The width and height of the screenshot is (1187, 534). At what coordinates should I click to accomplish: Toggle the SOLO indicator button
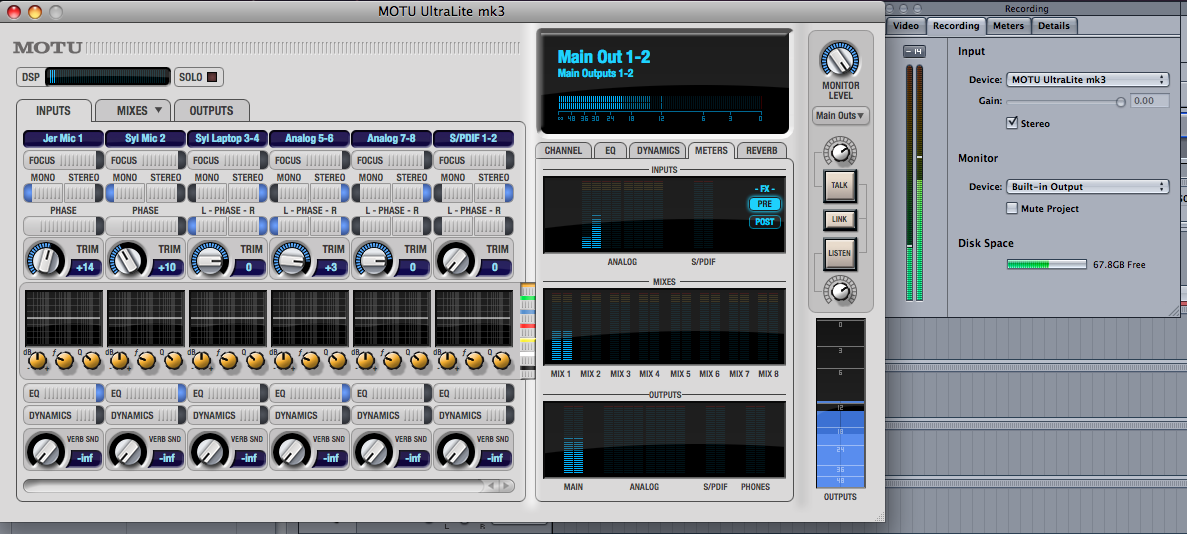212,77
